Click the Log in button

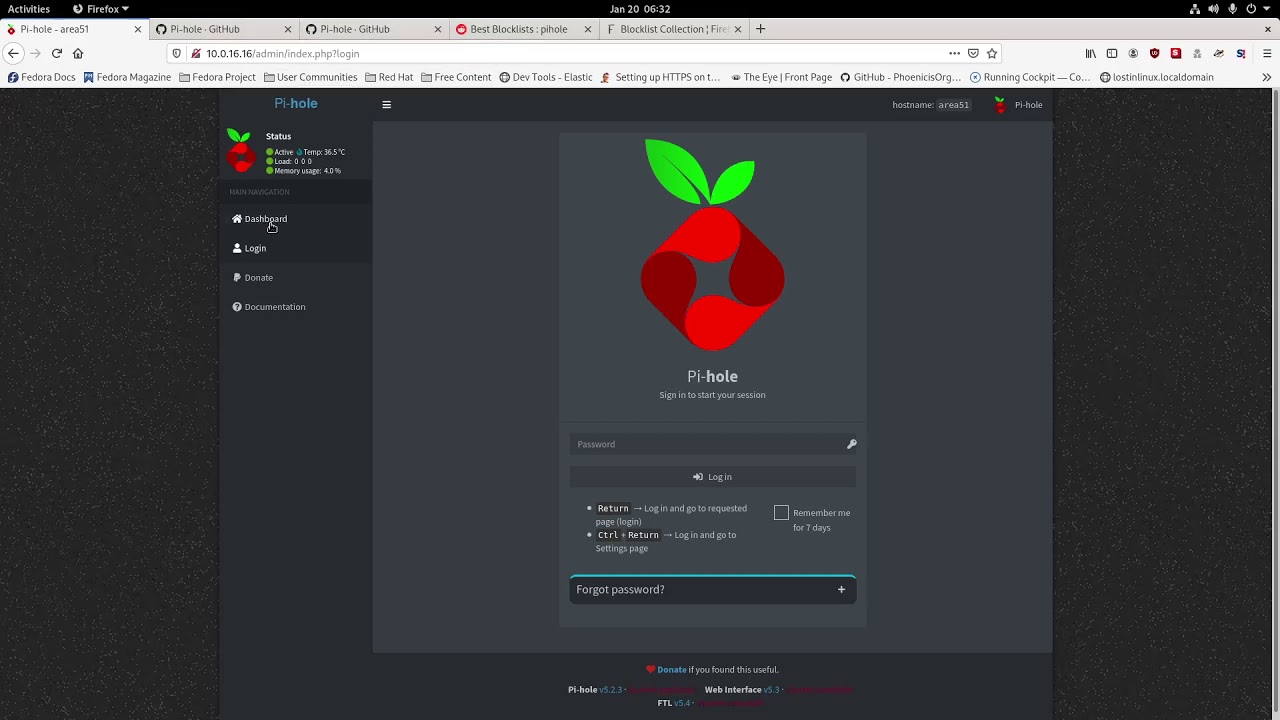[x=712, y=477]
